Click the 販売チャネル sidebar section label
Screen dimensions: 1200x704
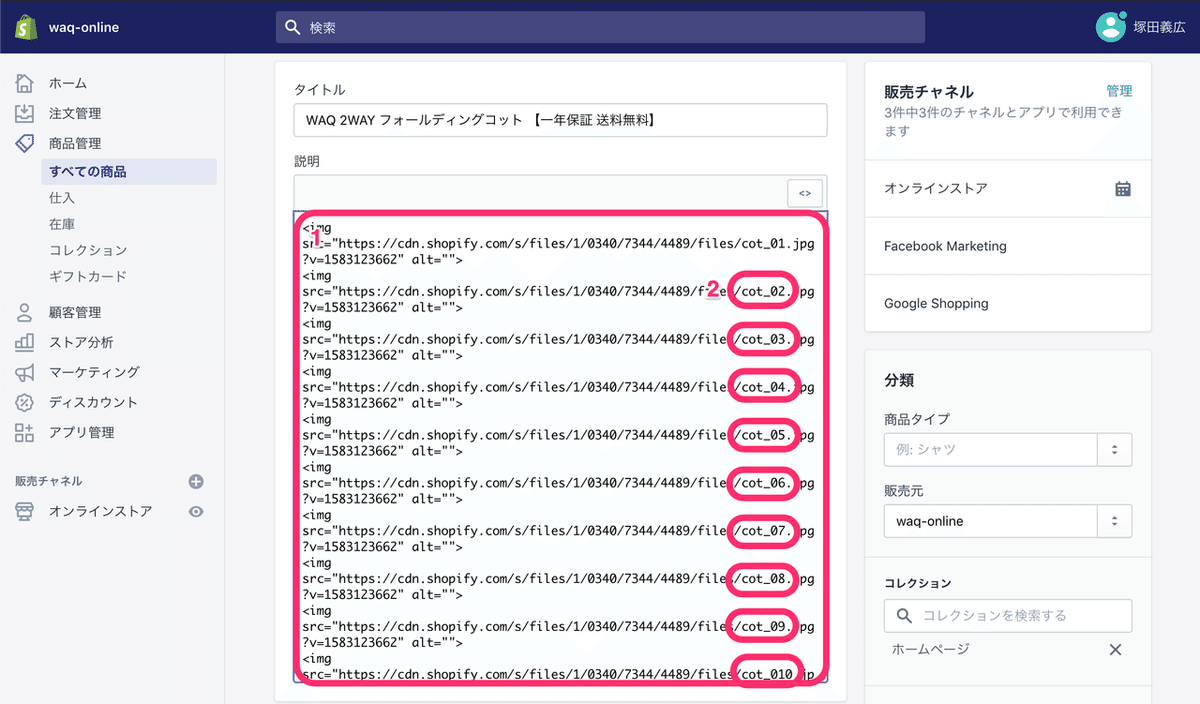49,481
